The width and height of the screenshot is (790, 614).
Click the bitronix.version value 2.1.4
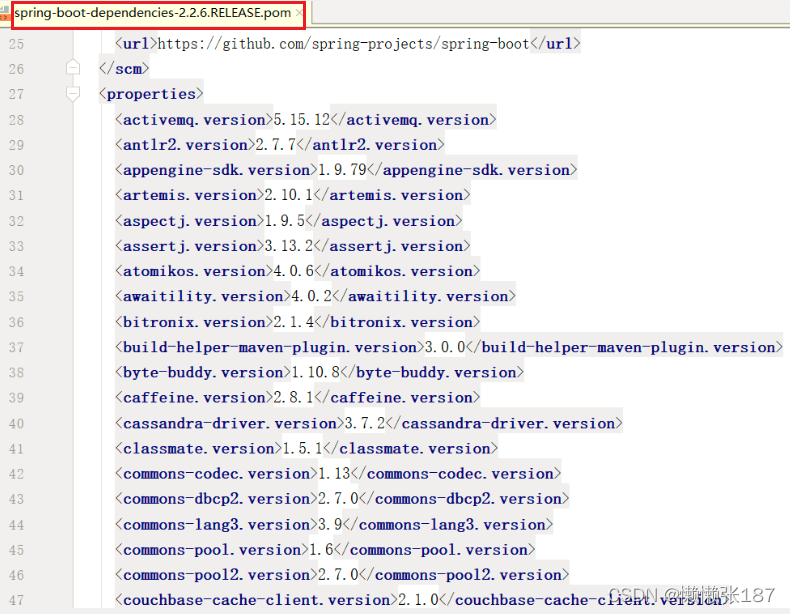click(294, 322)
